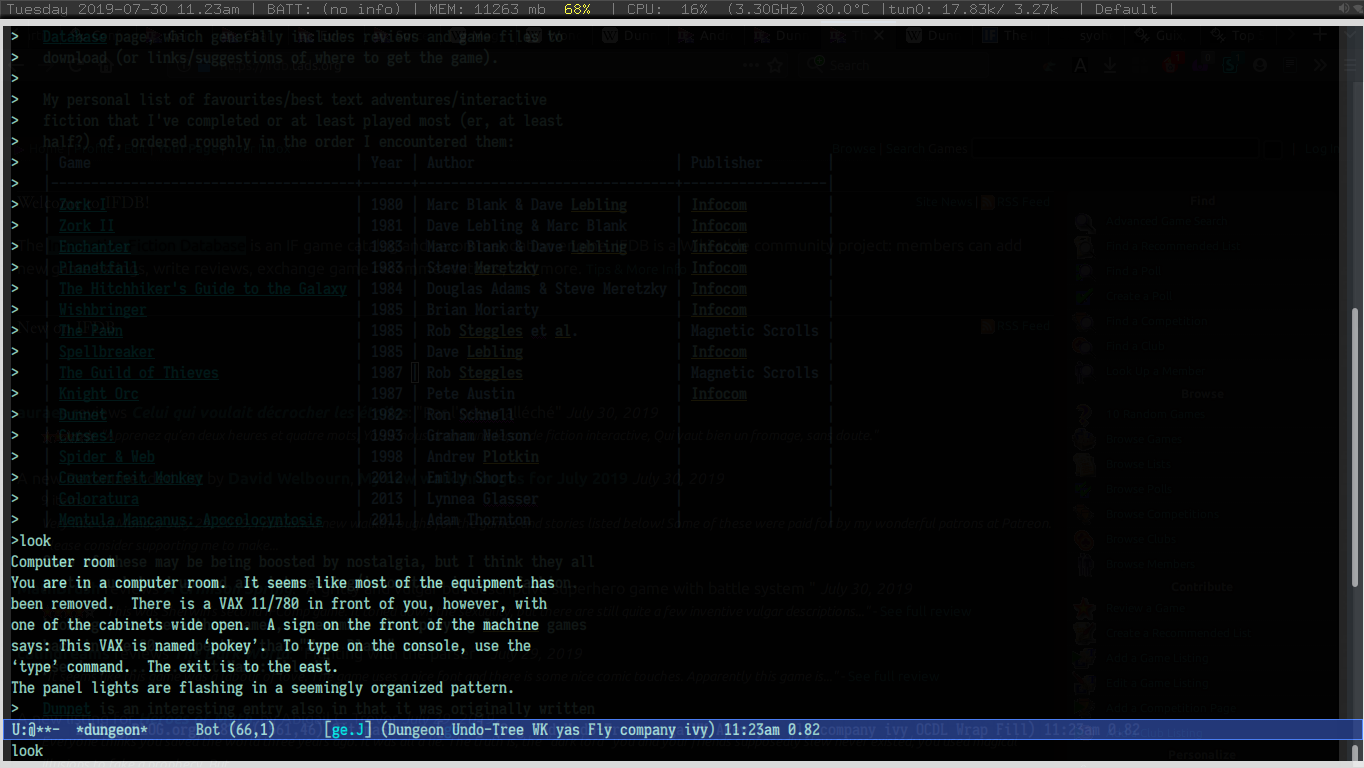Viewport: 1364px width, 768px height.
Task: Follow the Coloratura link
Action: pos(99,498)
